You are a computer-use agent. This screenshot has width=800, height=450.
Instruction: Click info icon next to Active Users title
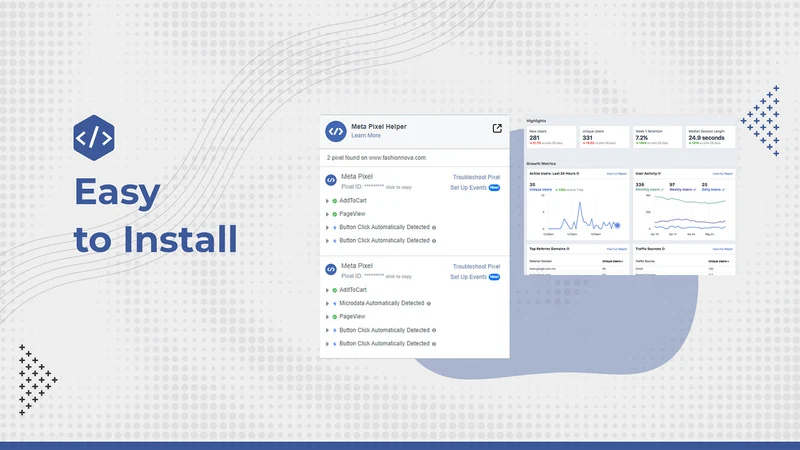click(578, 173)
